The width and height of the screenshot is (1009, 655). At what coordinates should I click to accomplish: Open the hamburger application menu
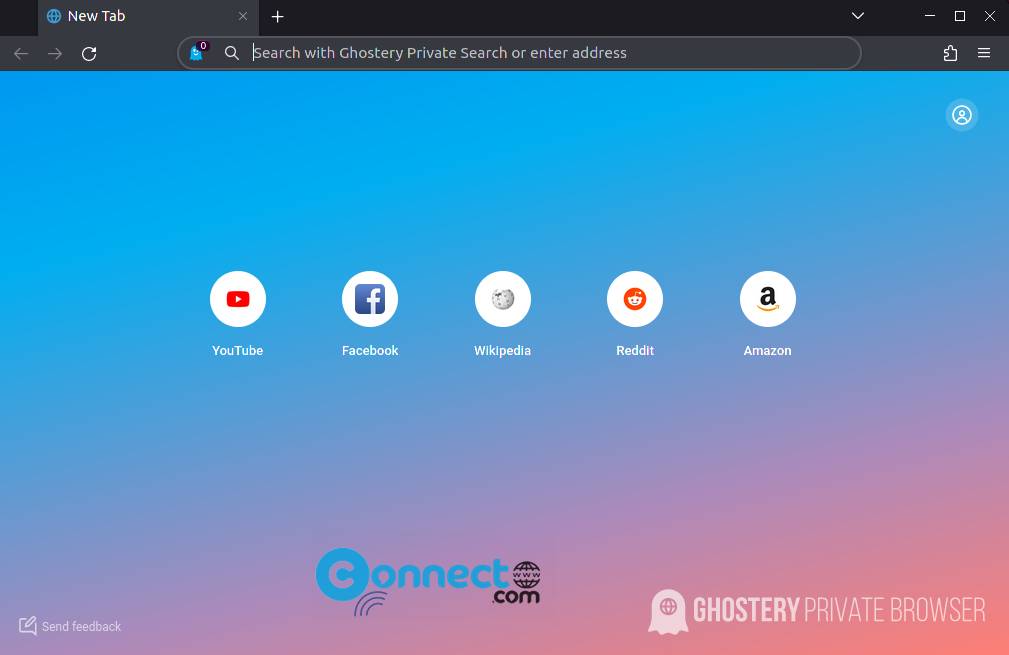pos(984,53)
